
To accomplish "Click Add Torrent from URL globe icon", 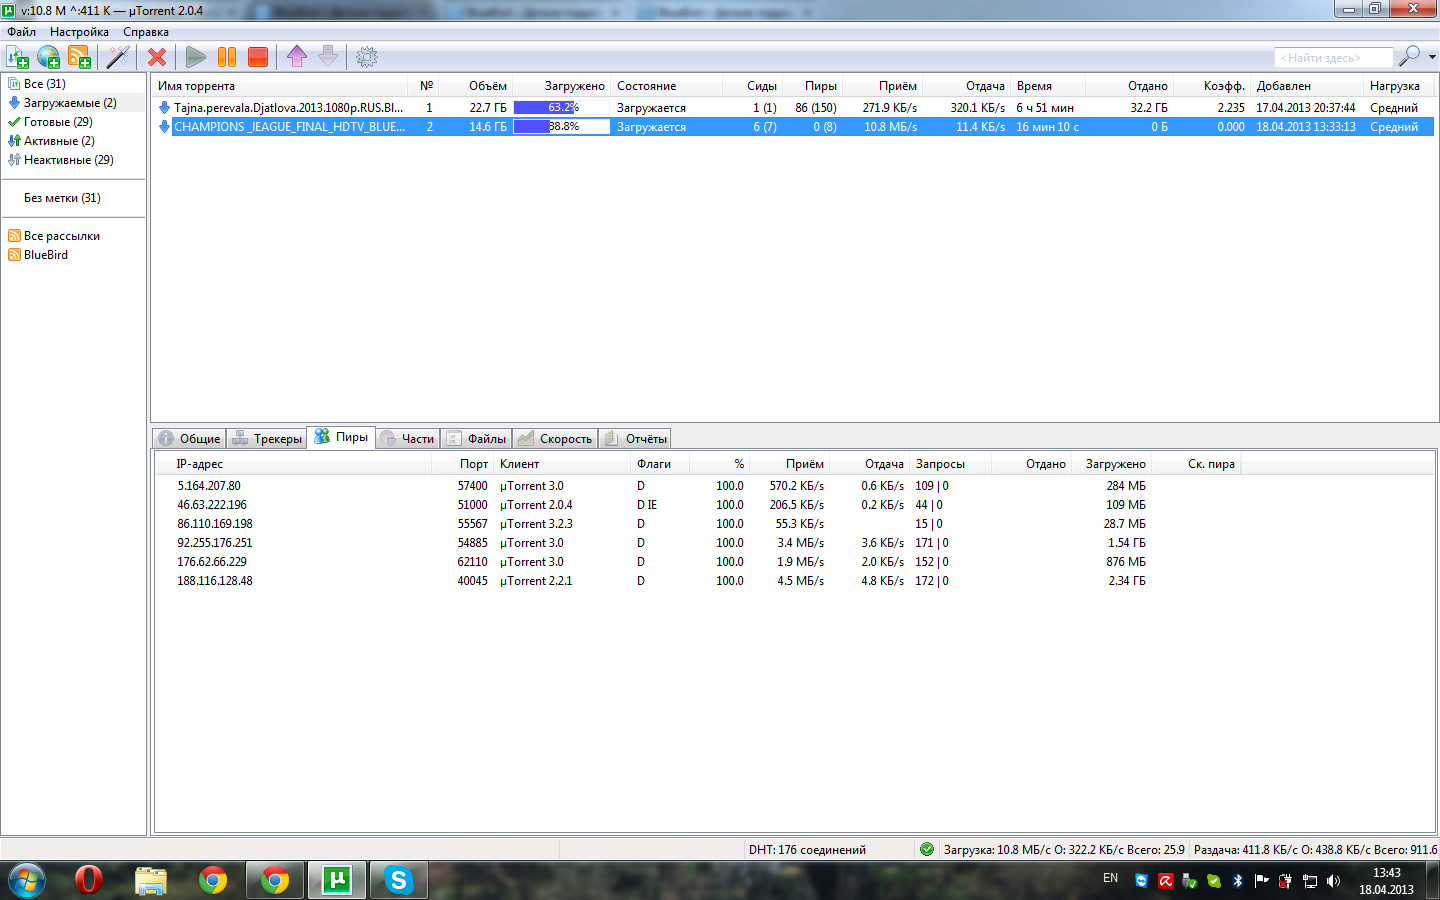I will tap(48, 57).
